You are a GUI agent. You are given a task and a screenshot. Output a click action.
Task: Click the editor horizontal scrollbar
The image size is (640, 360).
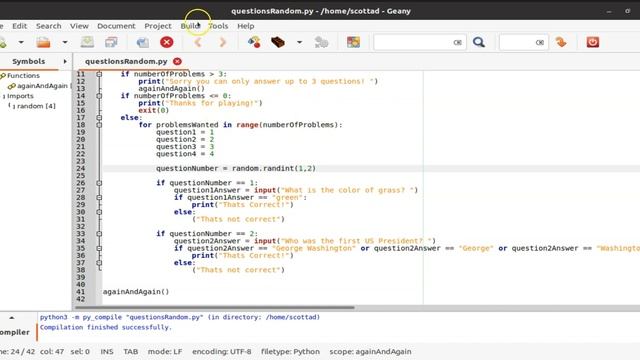215,307
